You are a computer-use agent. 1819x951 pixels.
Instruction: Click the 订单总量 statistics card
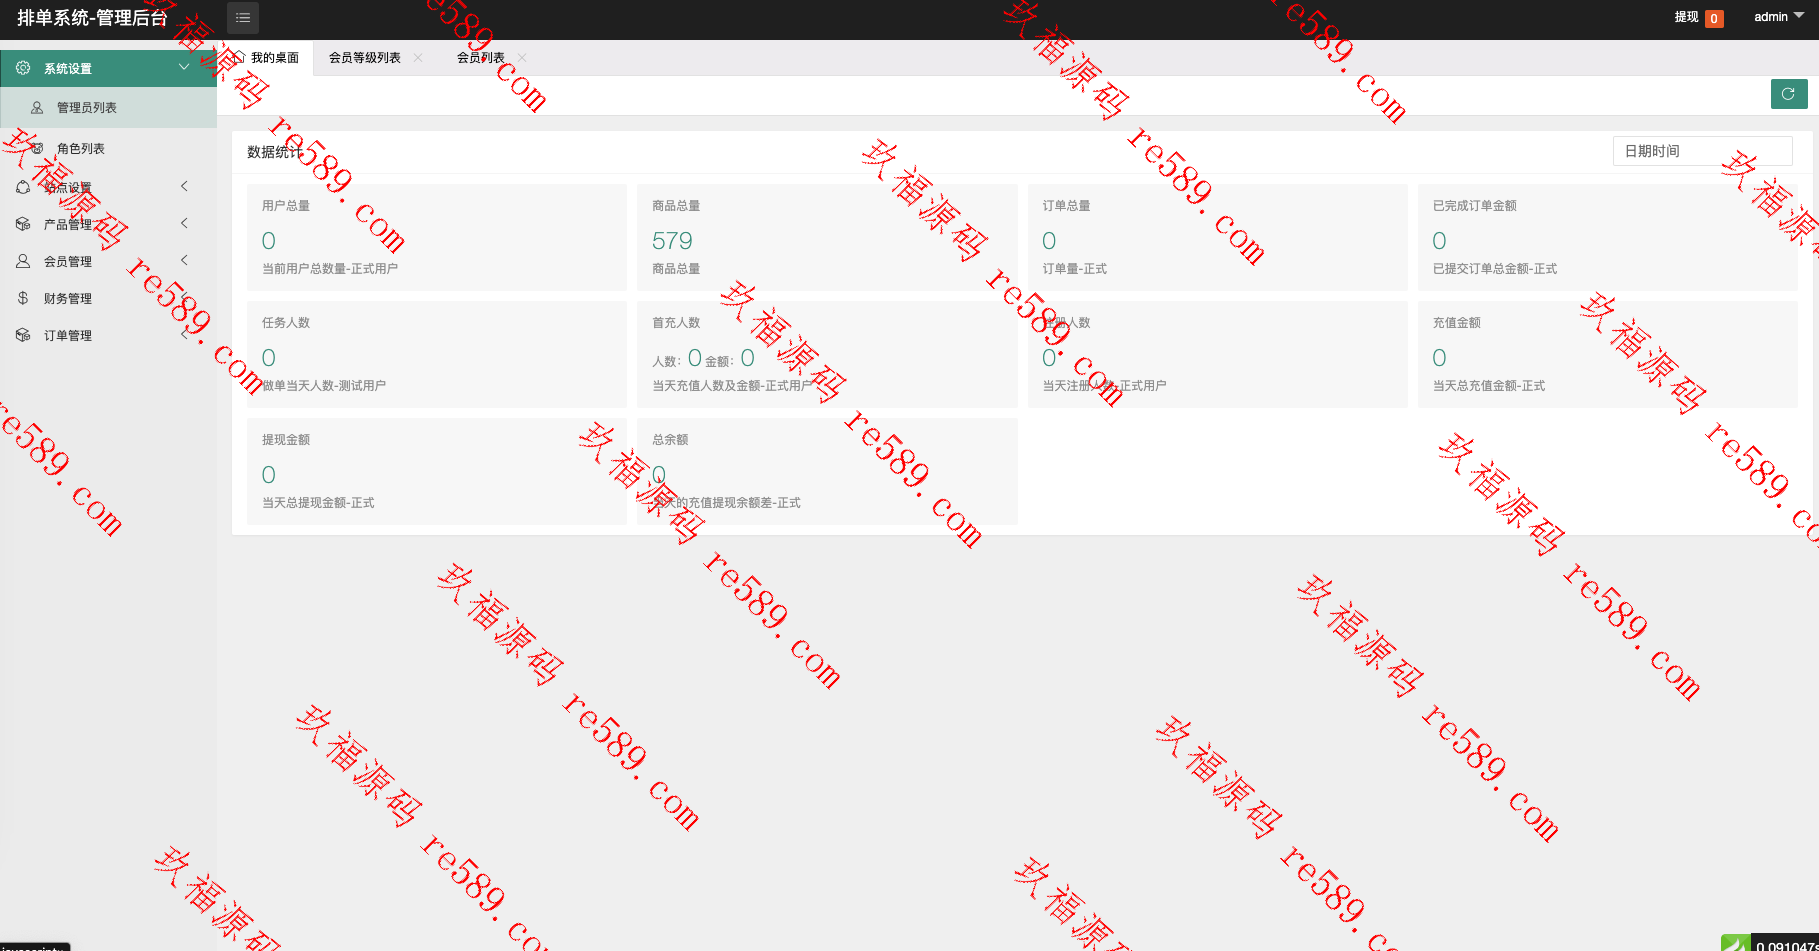tap(1217, 237)
